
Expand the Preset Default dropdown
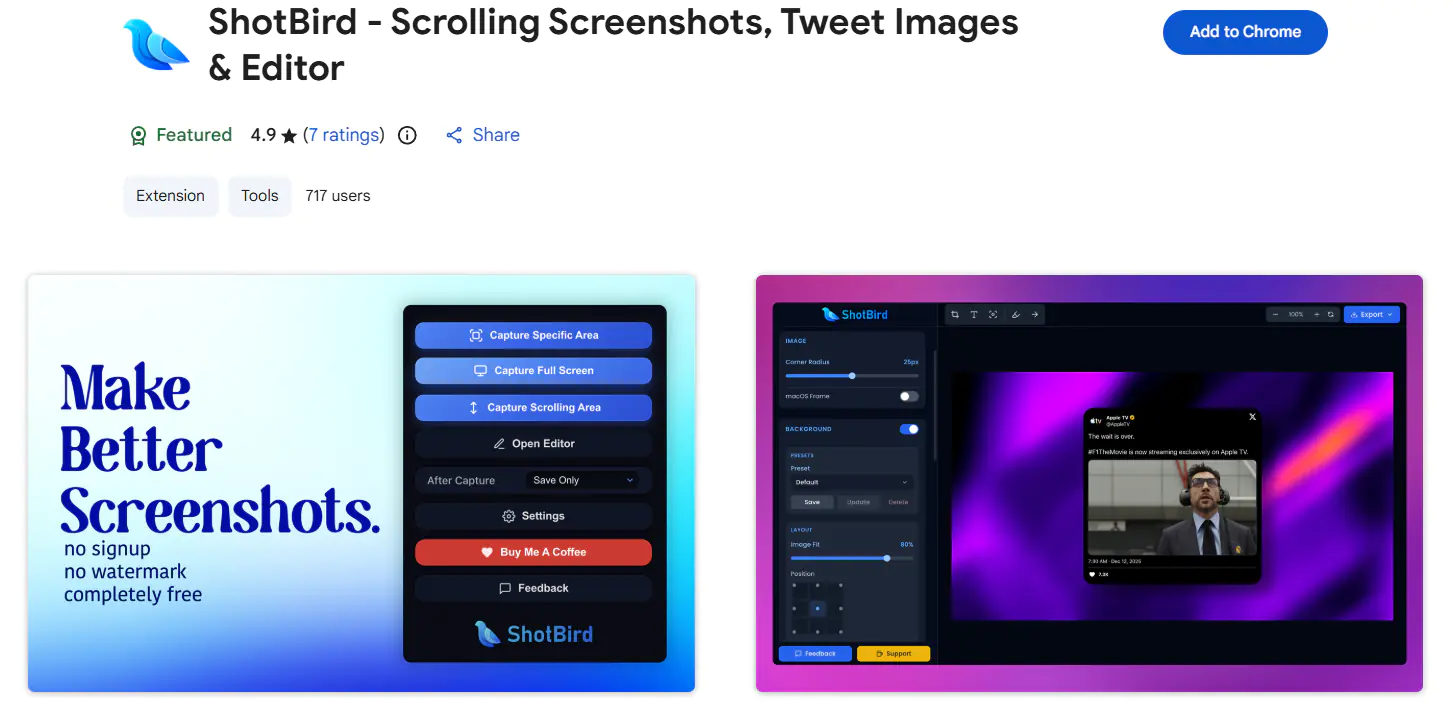pyautogui.click(x=851, y=482)
